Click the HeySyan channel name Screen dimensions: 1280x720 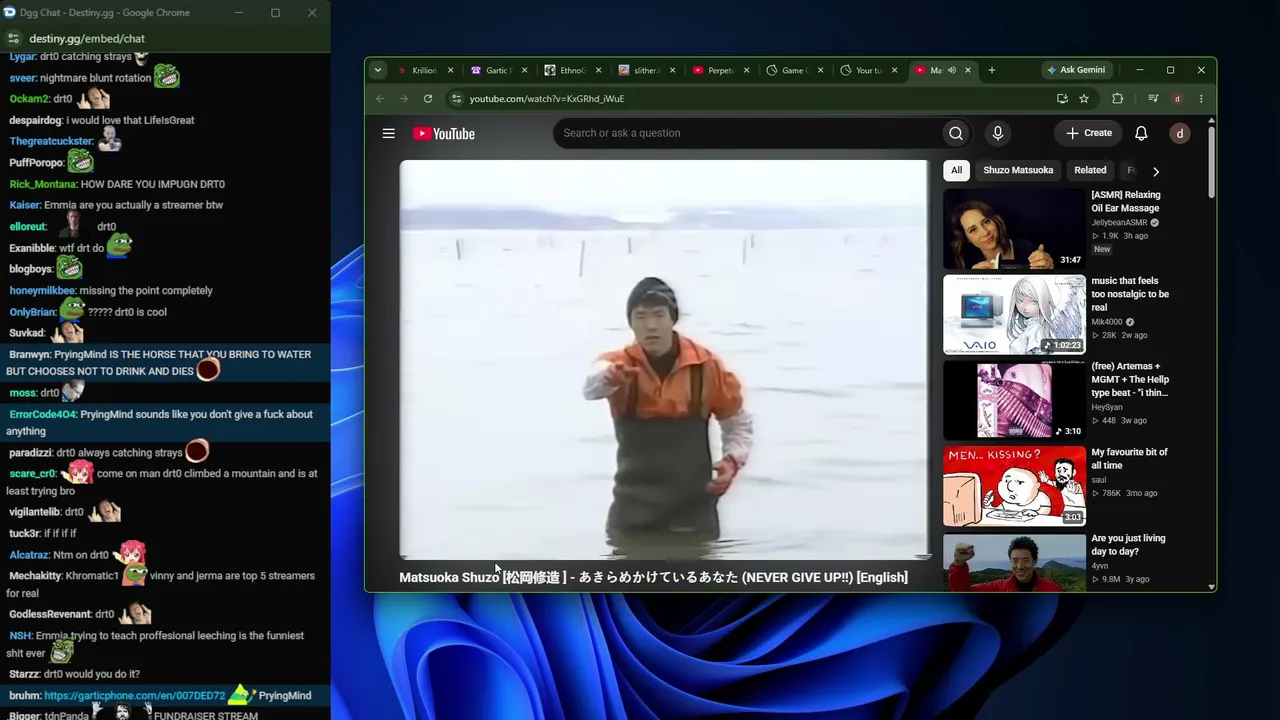point(1107,408)
